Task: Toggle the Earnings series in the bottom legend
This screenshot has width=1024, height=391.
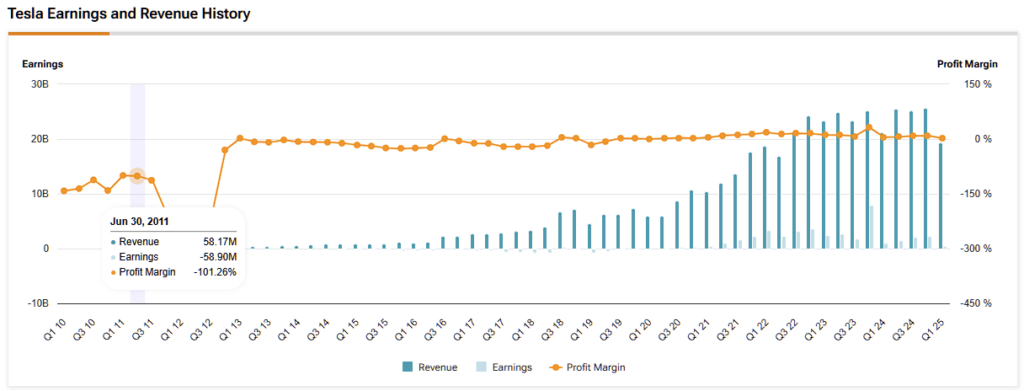Action: (x=504, y=368)
